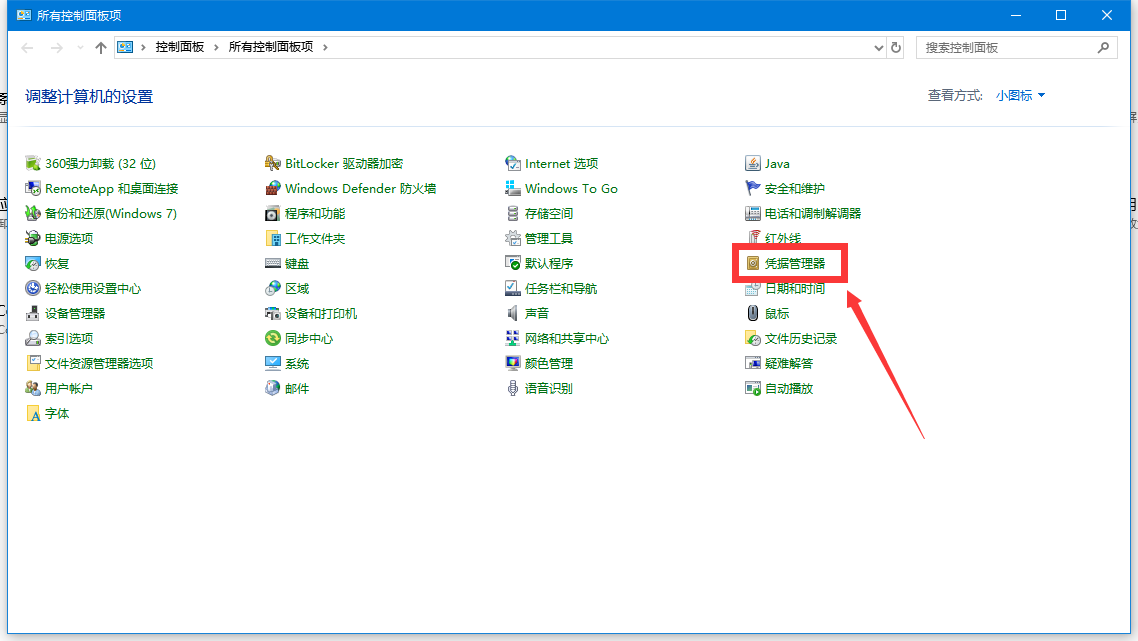Open the 日期和时间 icon
Viewport: 1138px width, 641px height.
[x=753, y=288]
